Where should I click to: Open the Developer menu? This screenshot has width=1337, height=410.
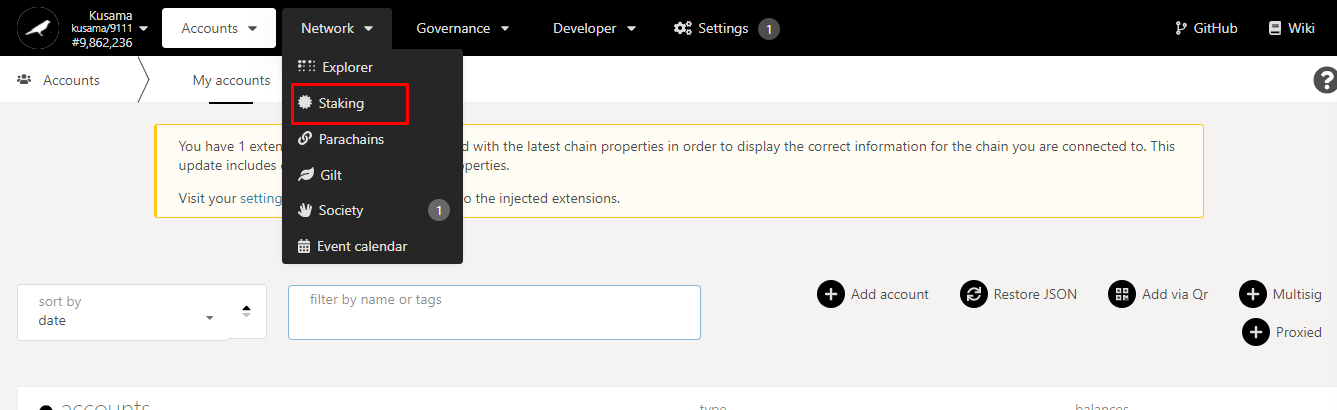594,28
